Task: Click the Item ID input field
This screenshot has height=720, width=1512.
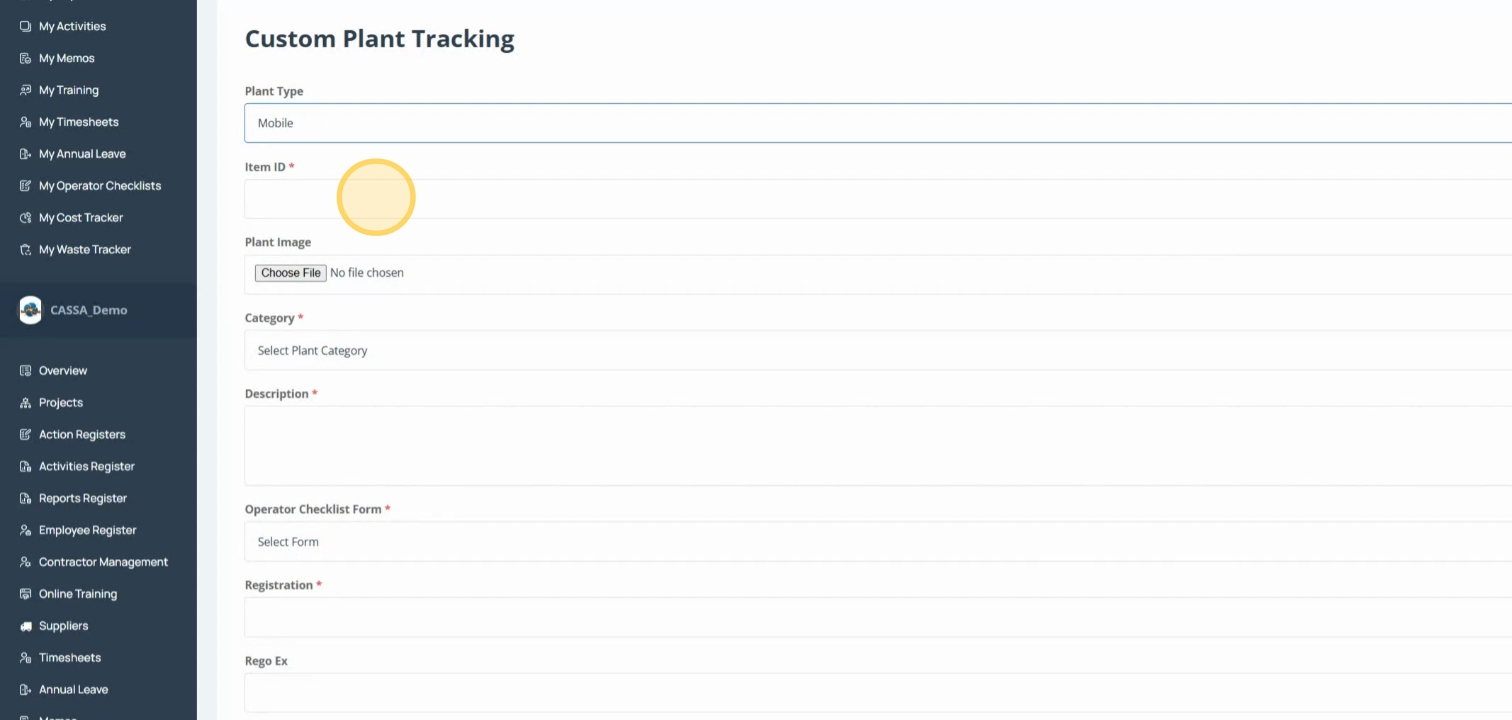Action: coord(878,199)
